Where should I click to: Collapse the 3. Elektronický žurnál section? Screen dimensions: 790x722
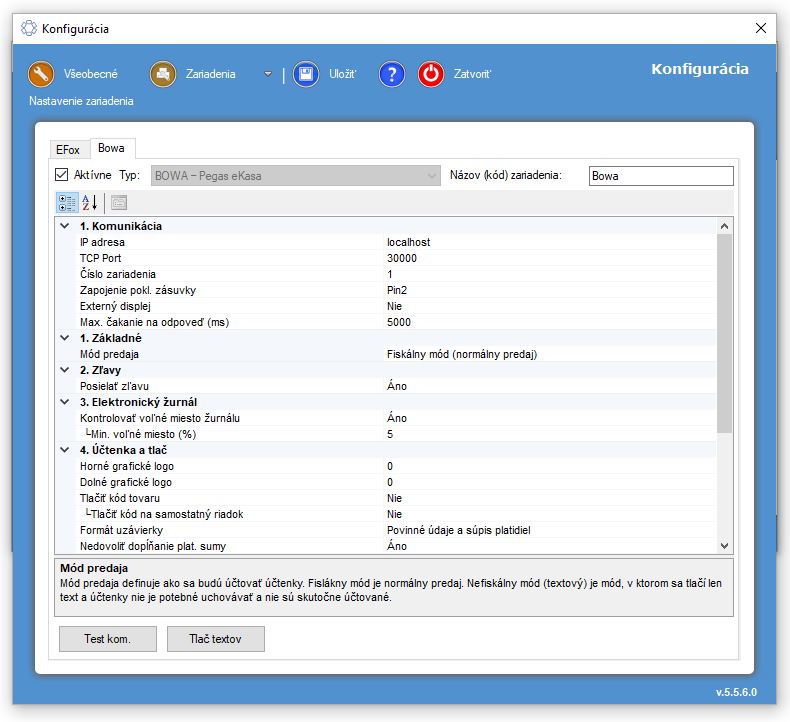[x=65, y=402]
